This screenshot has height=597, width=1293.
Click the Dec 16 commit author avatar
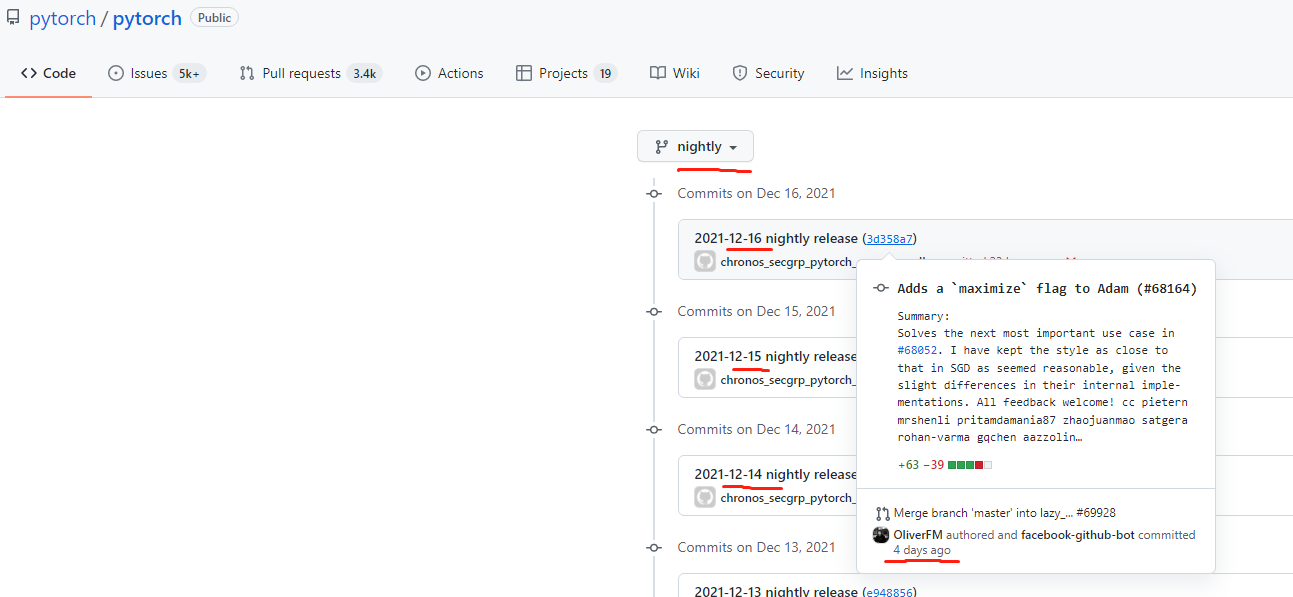pos(705,261)
